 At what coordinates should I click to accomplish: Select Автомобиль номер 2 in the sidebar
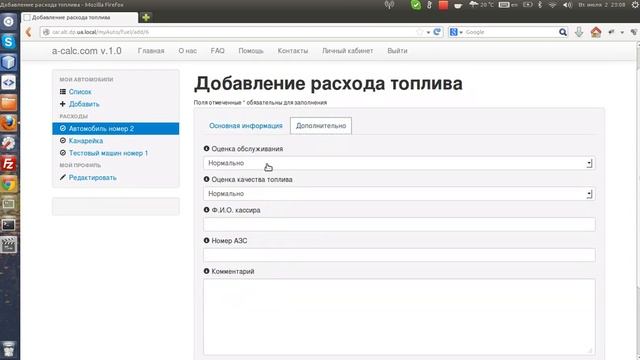click(x=116, y=129)
